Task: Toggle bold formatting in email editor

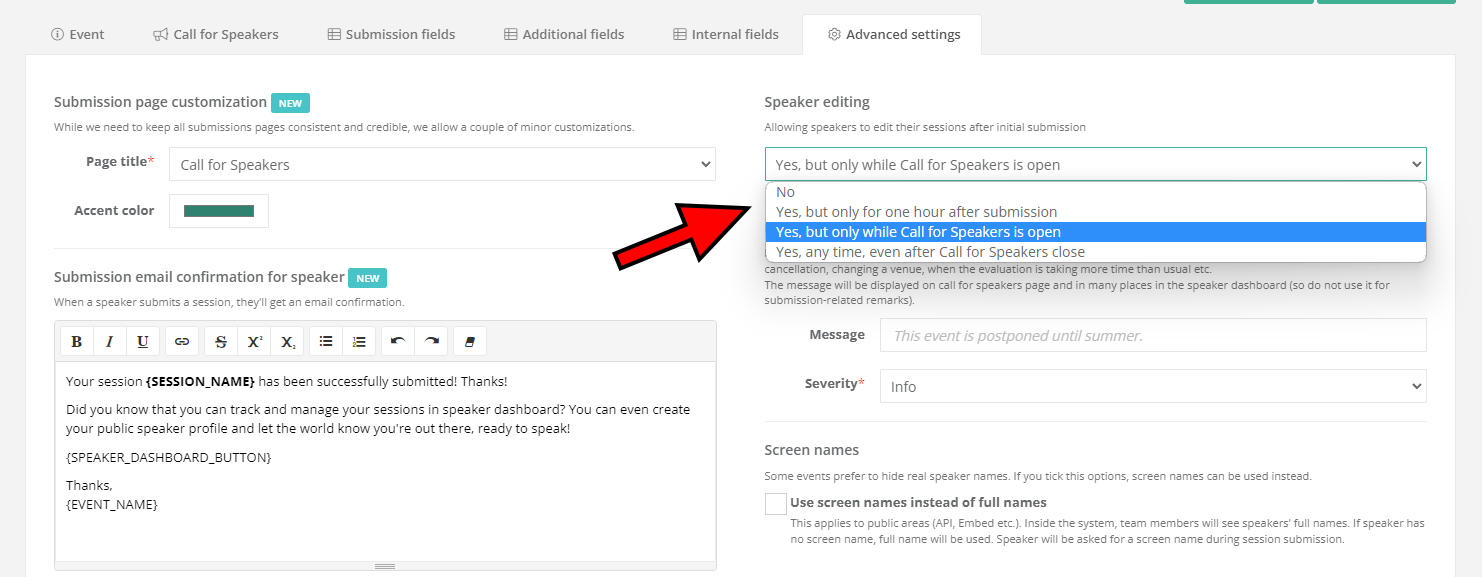Action: click(x=77, y=342)
